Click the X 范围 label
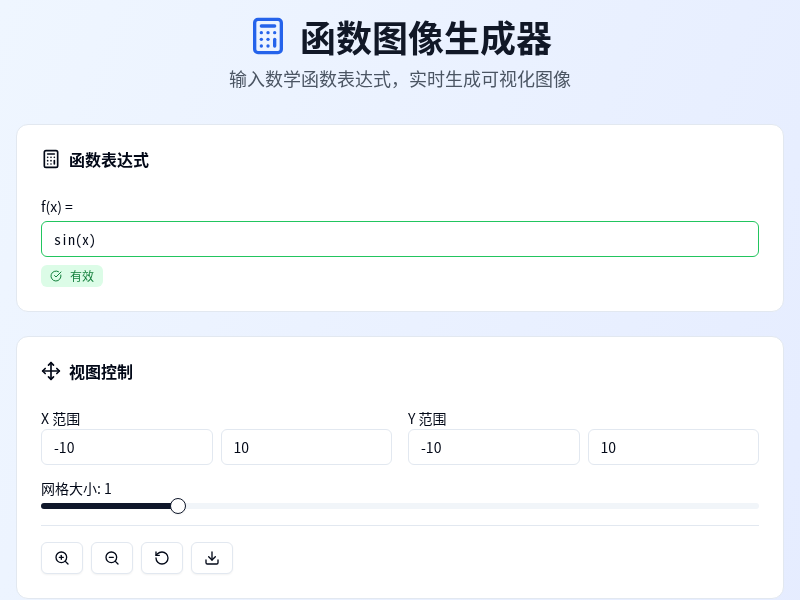 pos(61,419)
